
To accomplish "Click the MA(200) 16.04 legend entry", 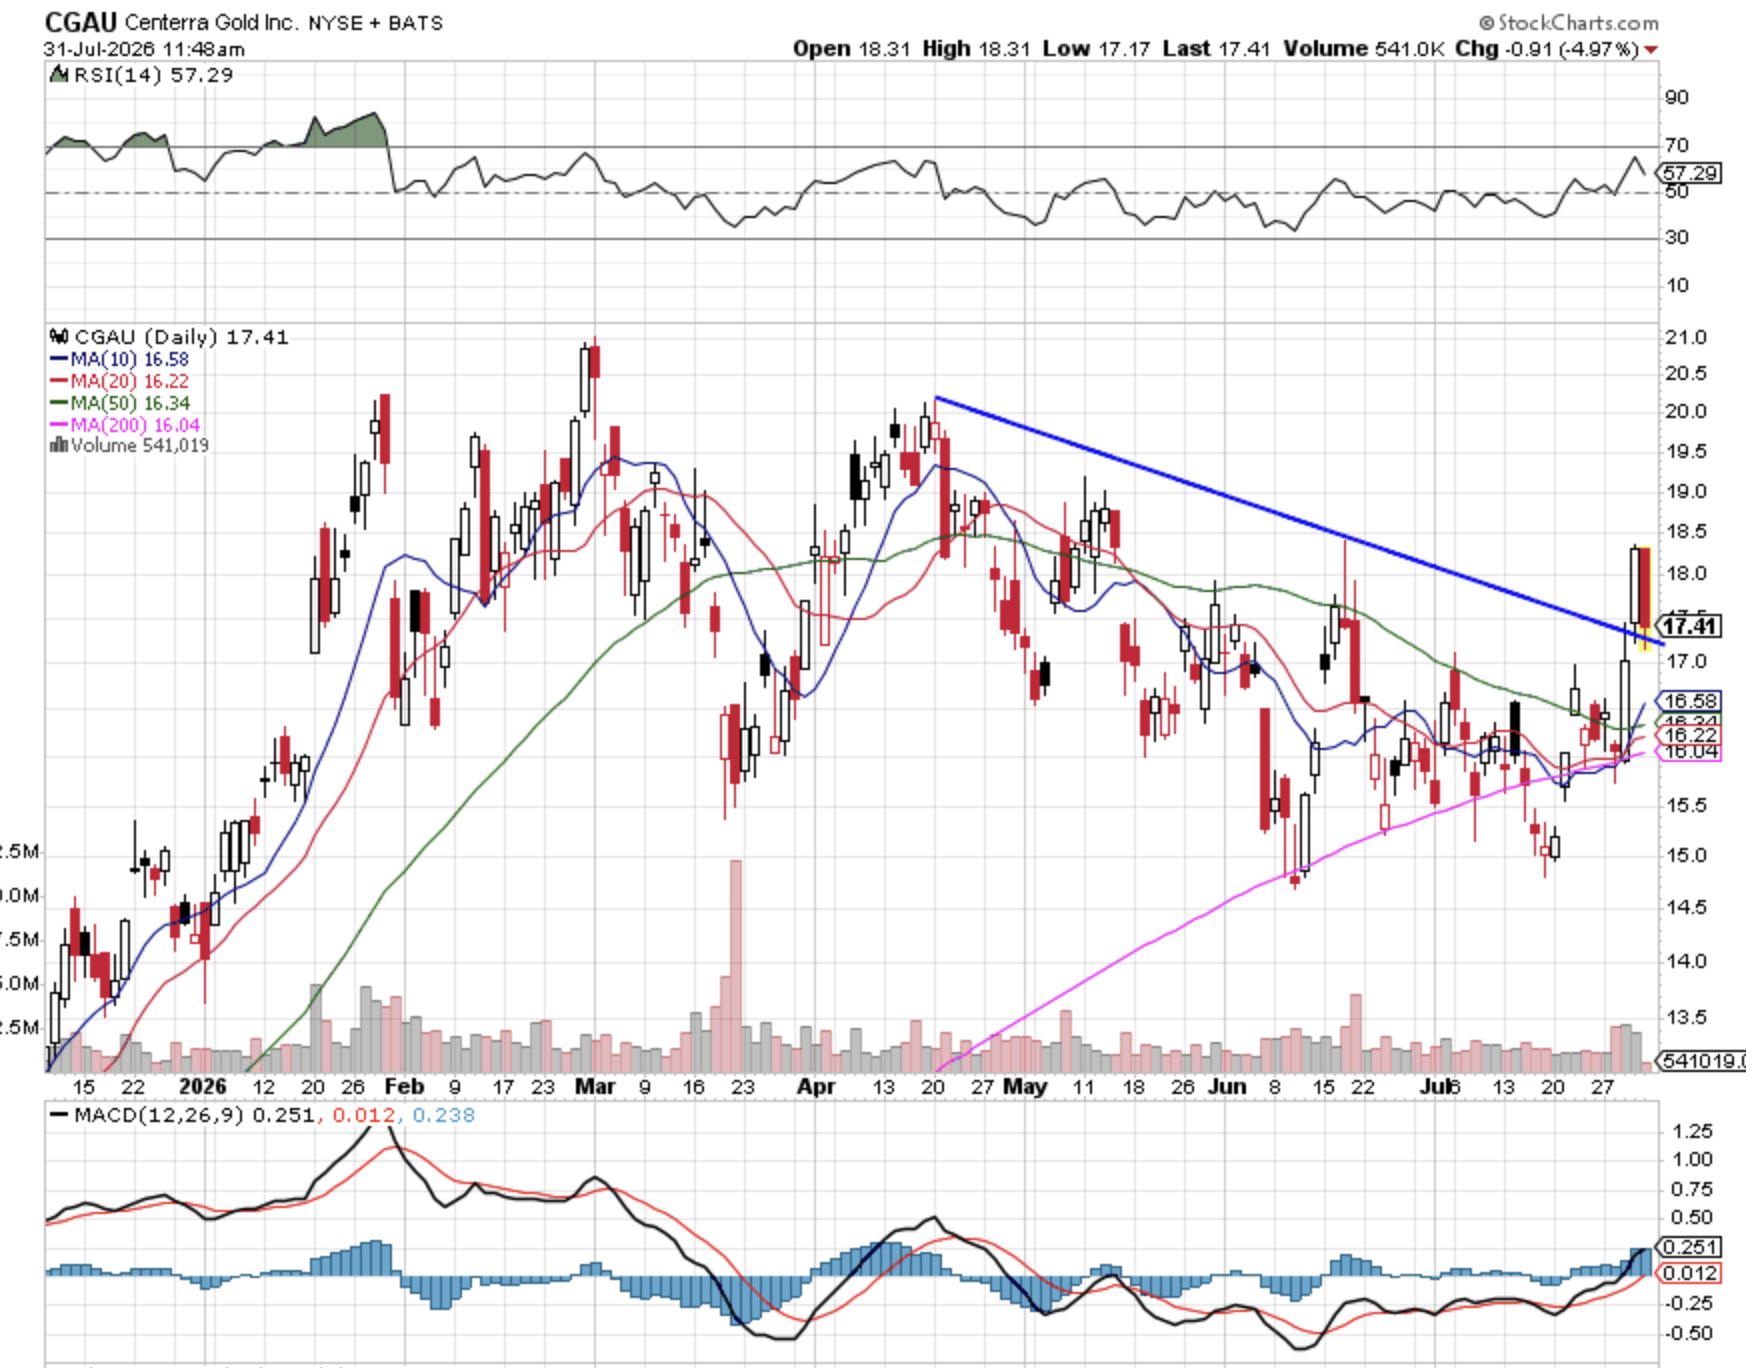I will point(125,425).
